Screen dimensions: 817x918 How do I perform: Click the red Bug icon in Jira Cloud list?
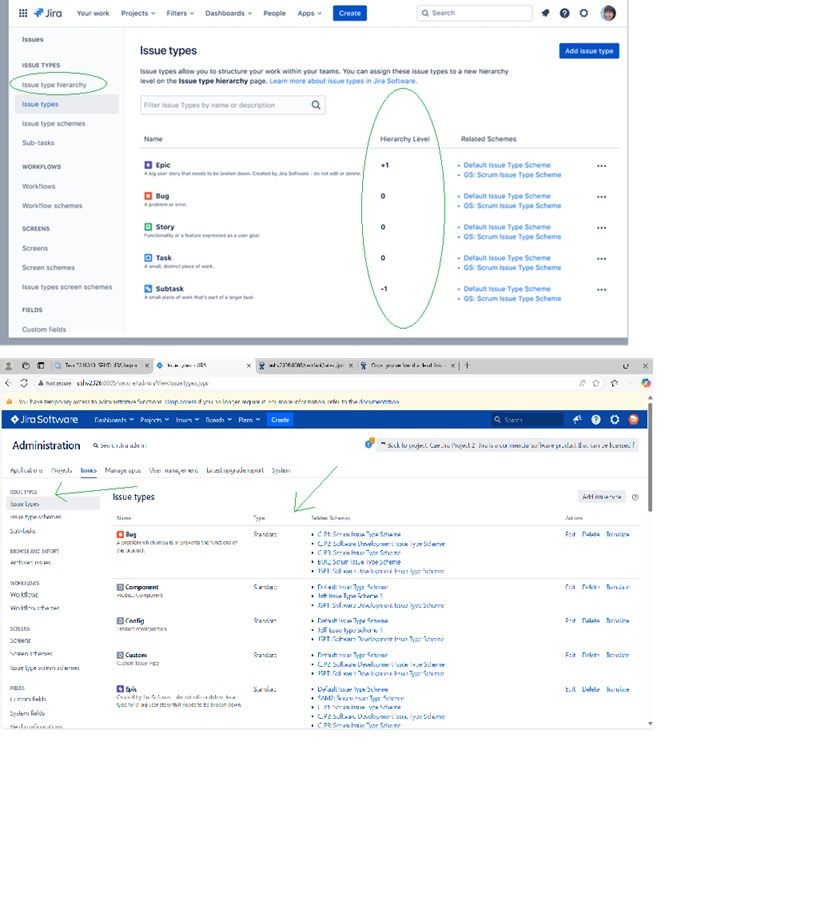tap(148, 196)
